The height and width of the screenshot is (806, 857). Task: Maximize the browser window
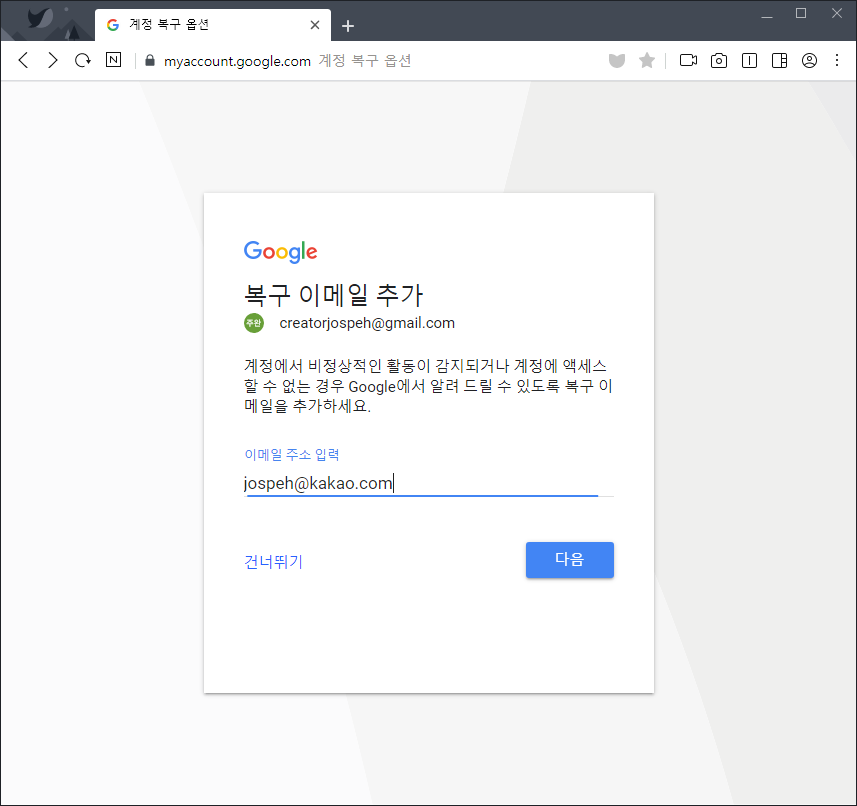pyautogui.click(x=801, y=13)
